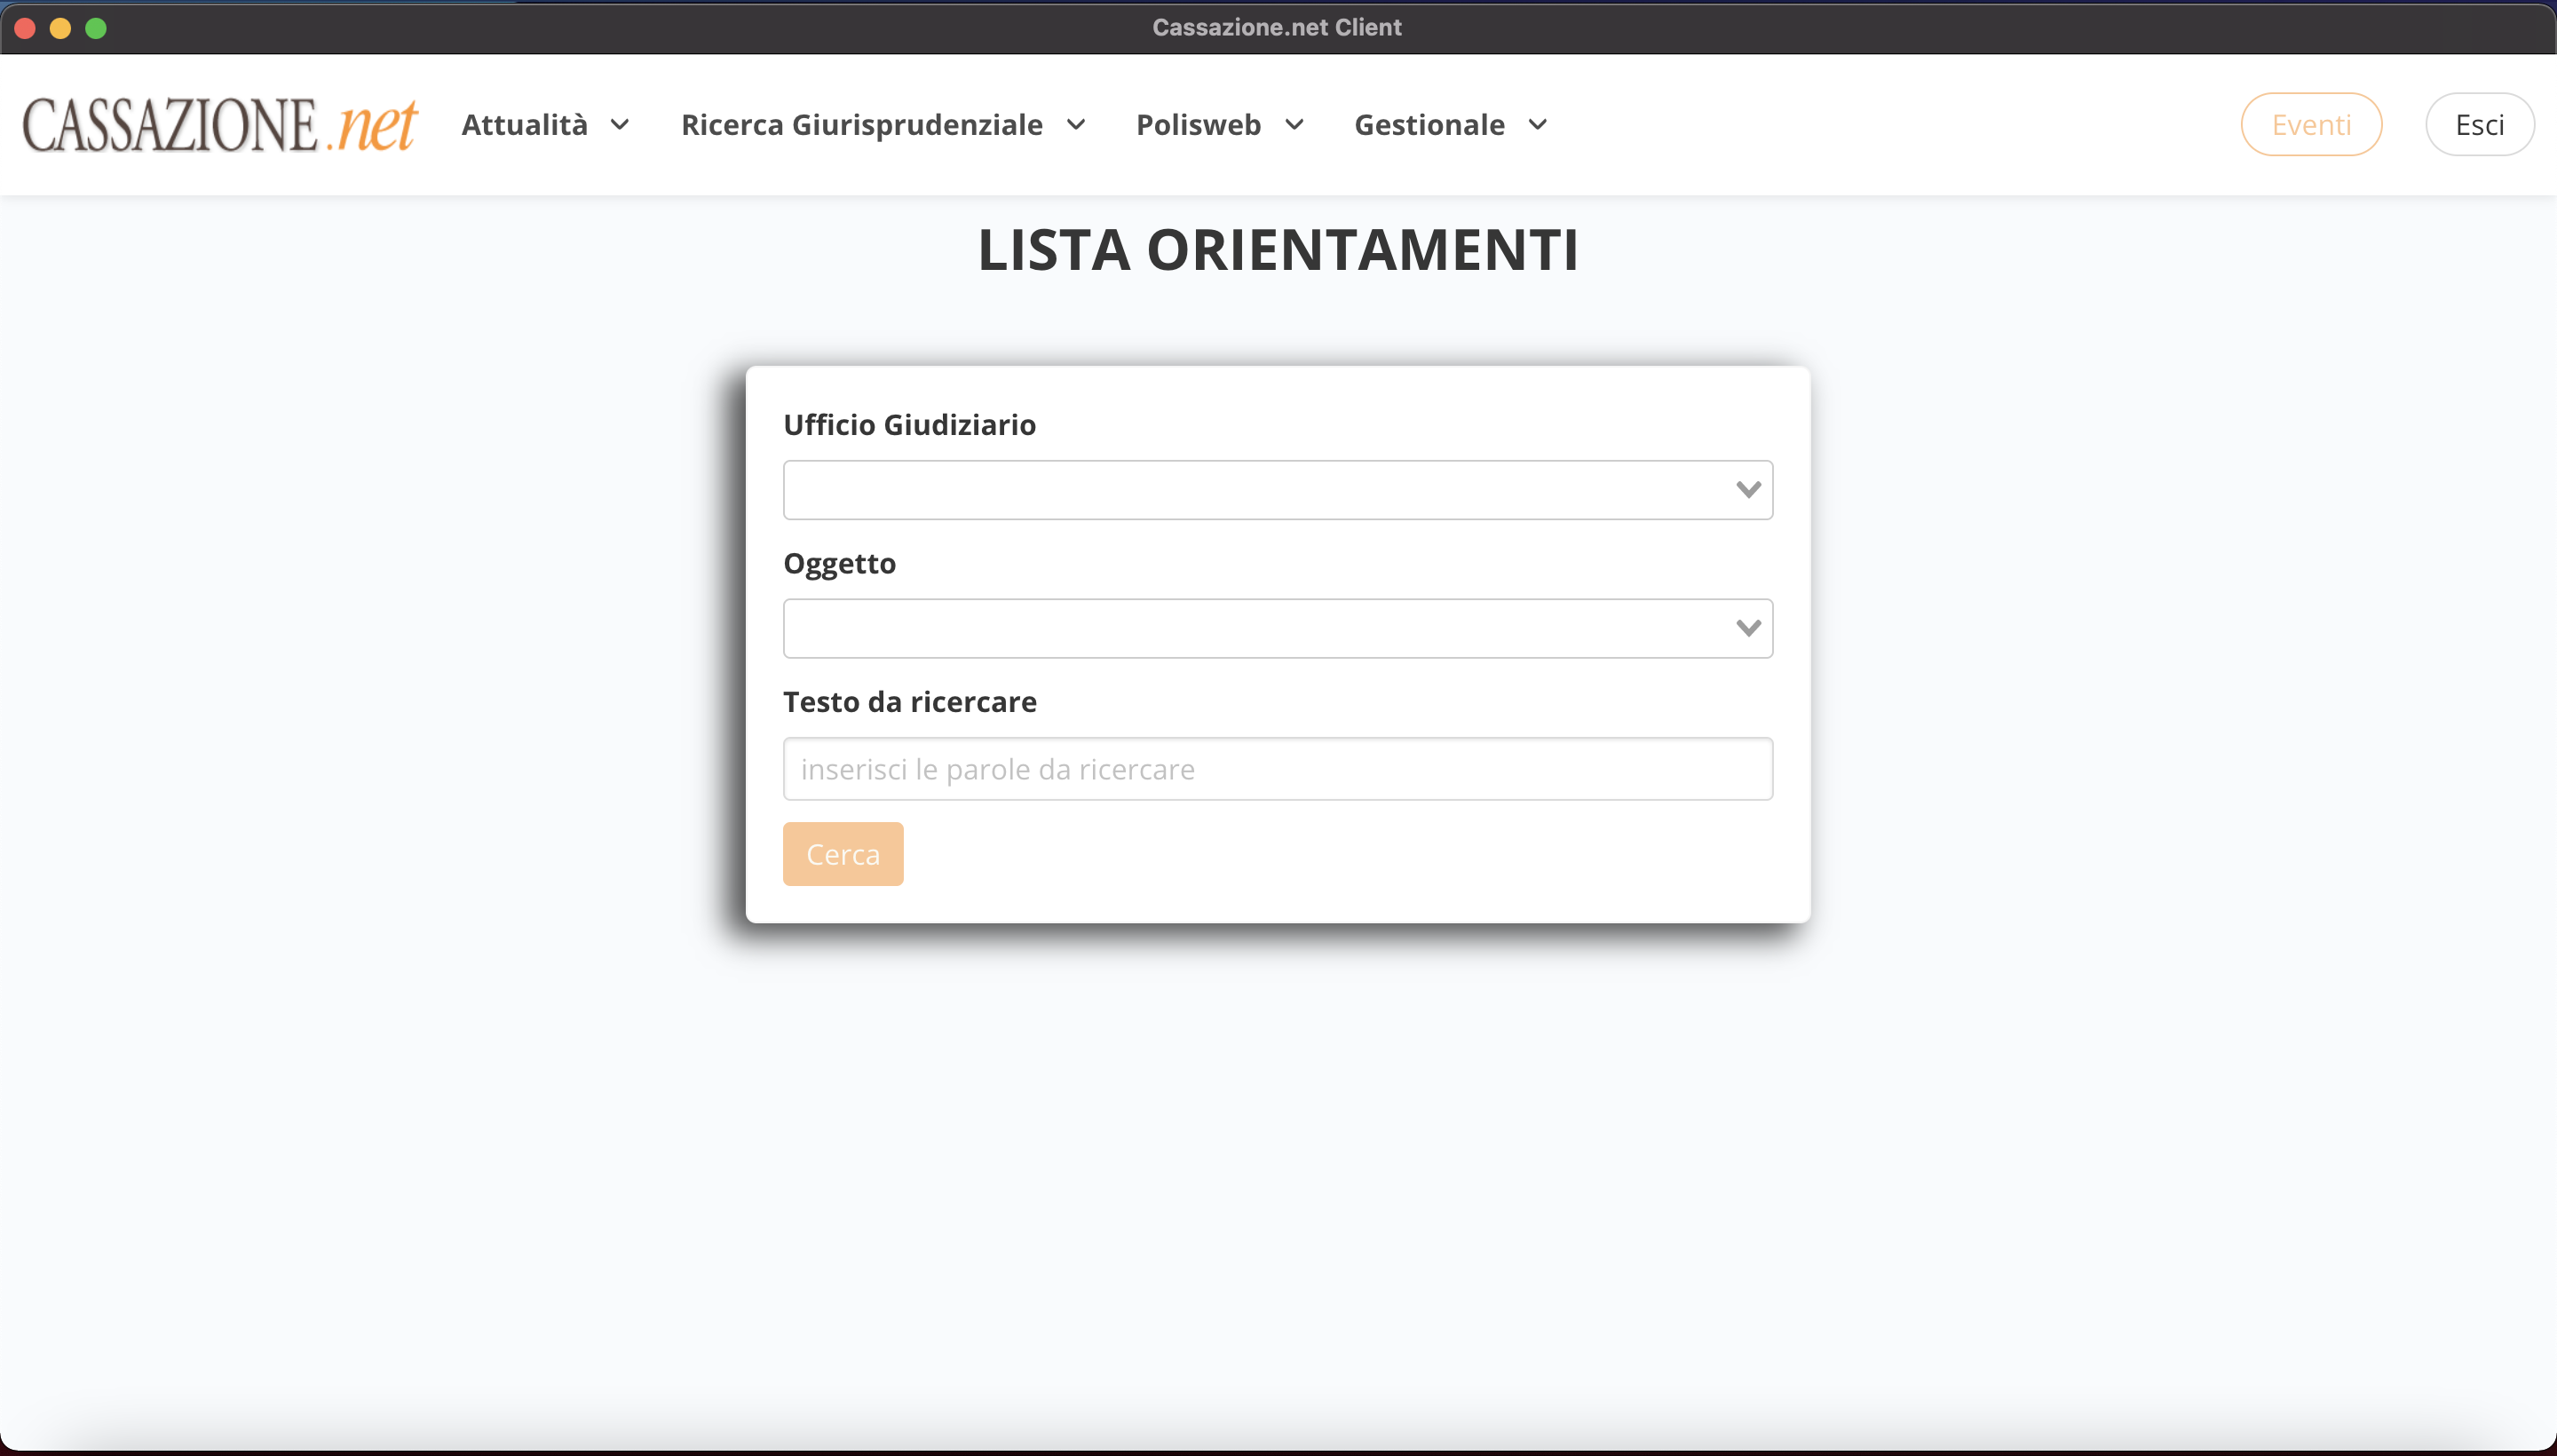Viewport: 2557px width, 1456px height.
Task: Click the chevron beside Ricerca Giurisprudenziale
Action: pyautogui.click(x=1076, y=124)
